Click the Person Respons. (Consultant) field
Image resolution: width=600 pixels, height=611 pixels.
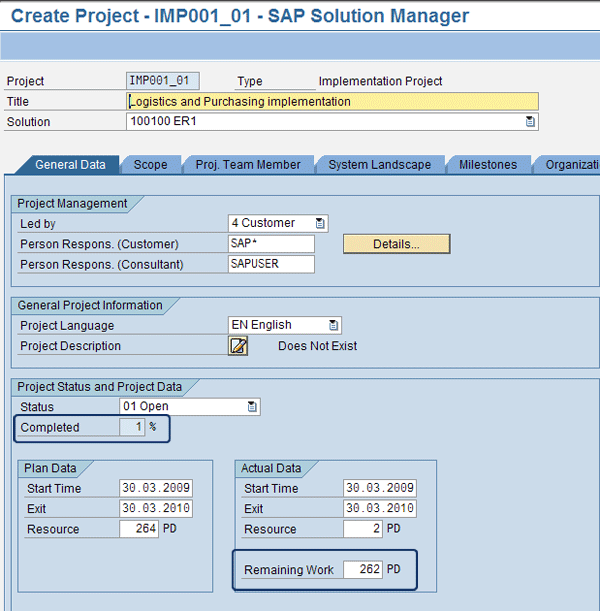(x=271, y=264)
